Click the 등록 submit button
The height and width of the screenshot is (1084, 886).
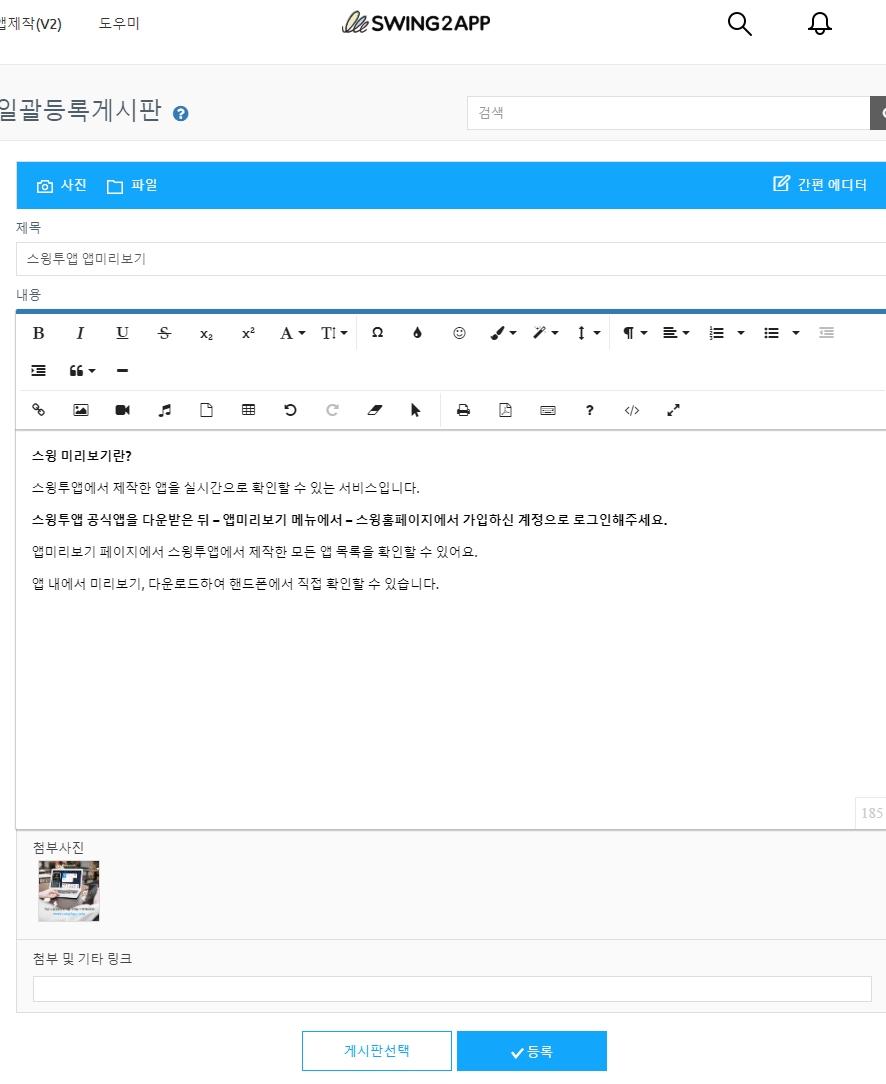531,1051
